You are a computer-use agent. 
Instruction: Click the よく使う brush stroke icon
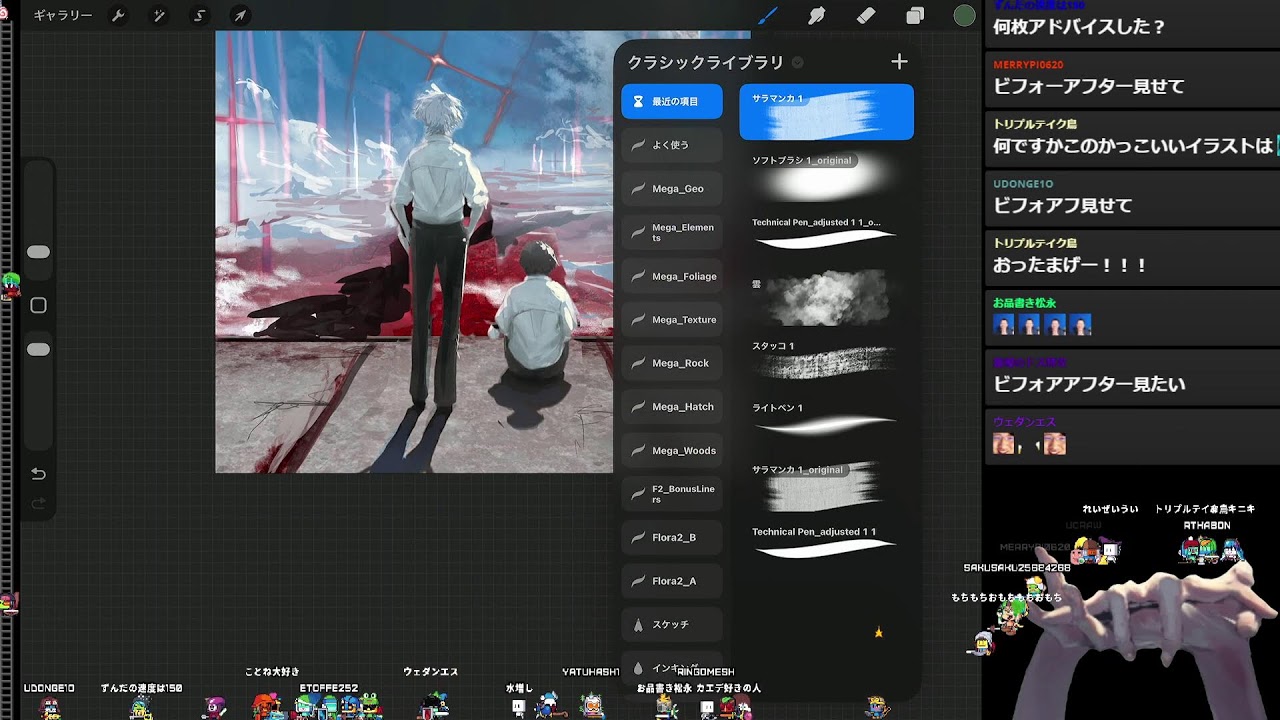click(638, 145)
